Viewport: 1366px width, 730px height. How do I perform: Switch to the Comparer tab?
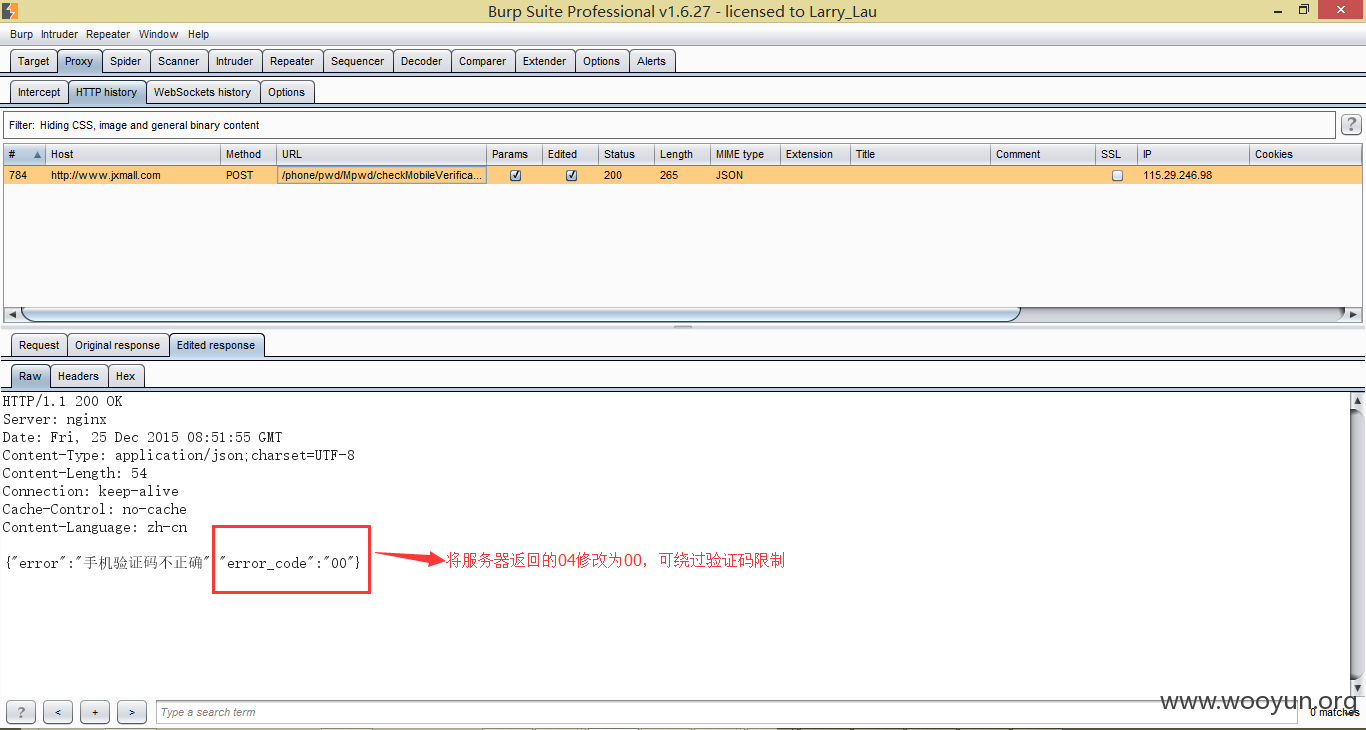(482, 61)
